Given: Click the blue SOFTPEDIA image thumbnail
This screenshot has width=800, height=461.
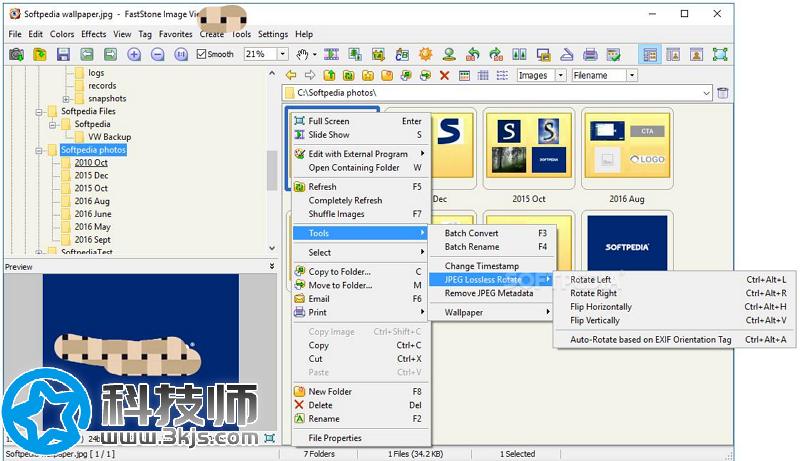Looking at the screenshot, I should coord(627,243).
